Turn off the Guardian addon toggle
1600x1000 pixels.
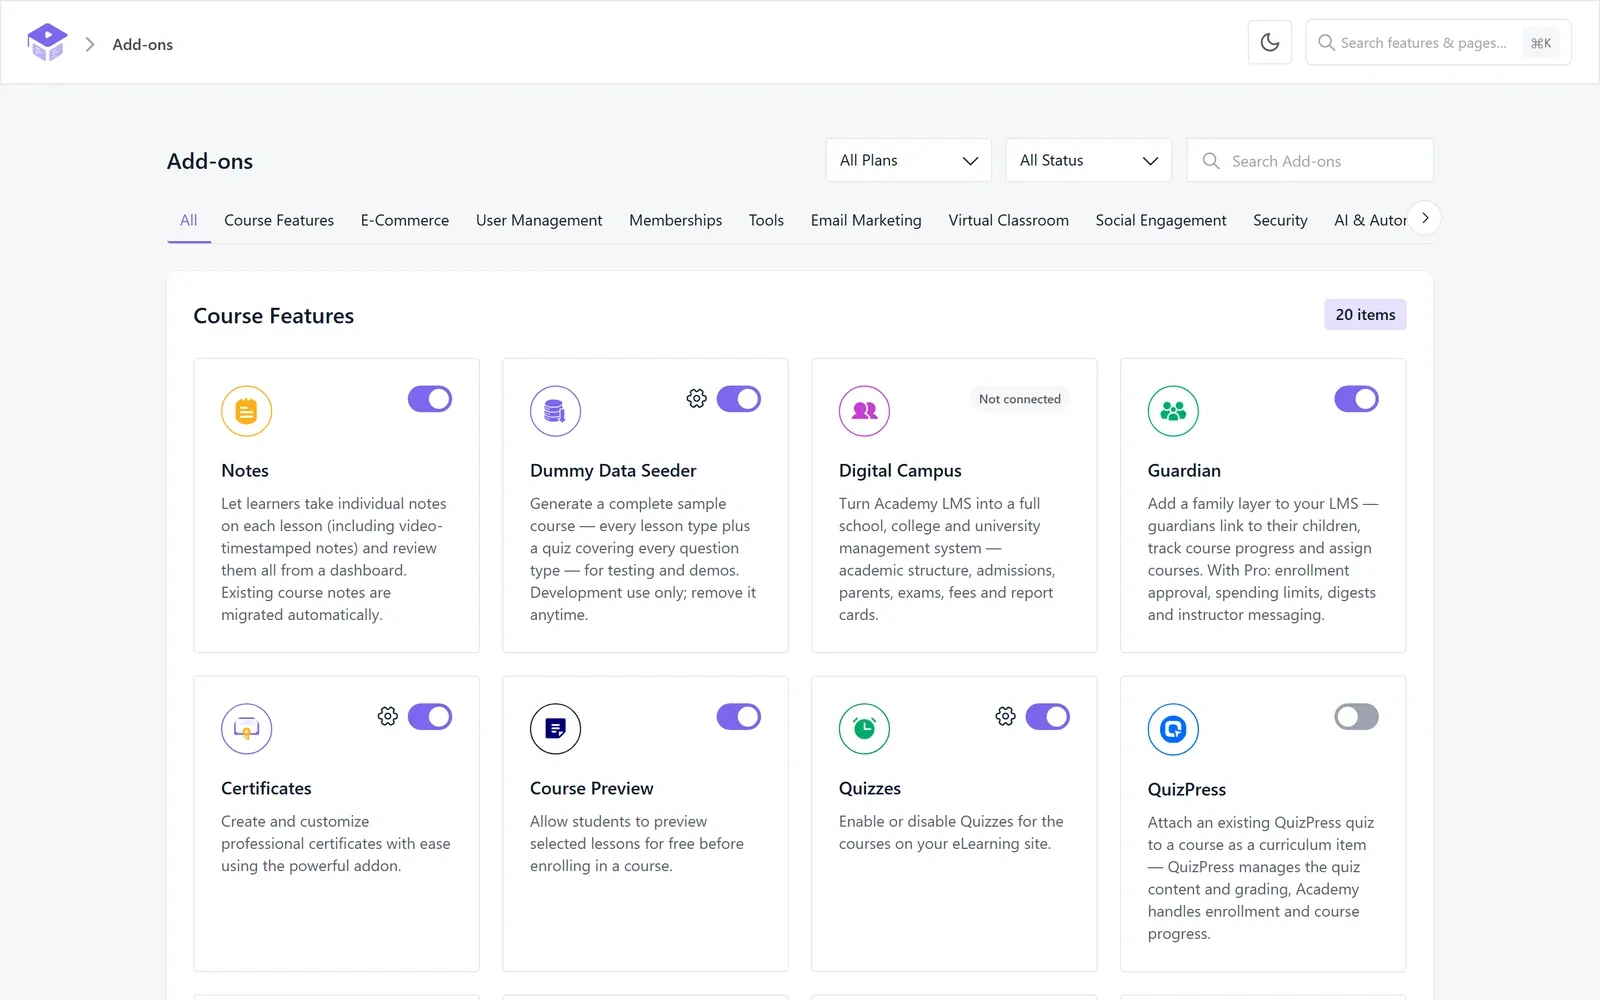pyautogui.click(x=1357, y=399)
